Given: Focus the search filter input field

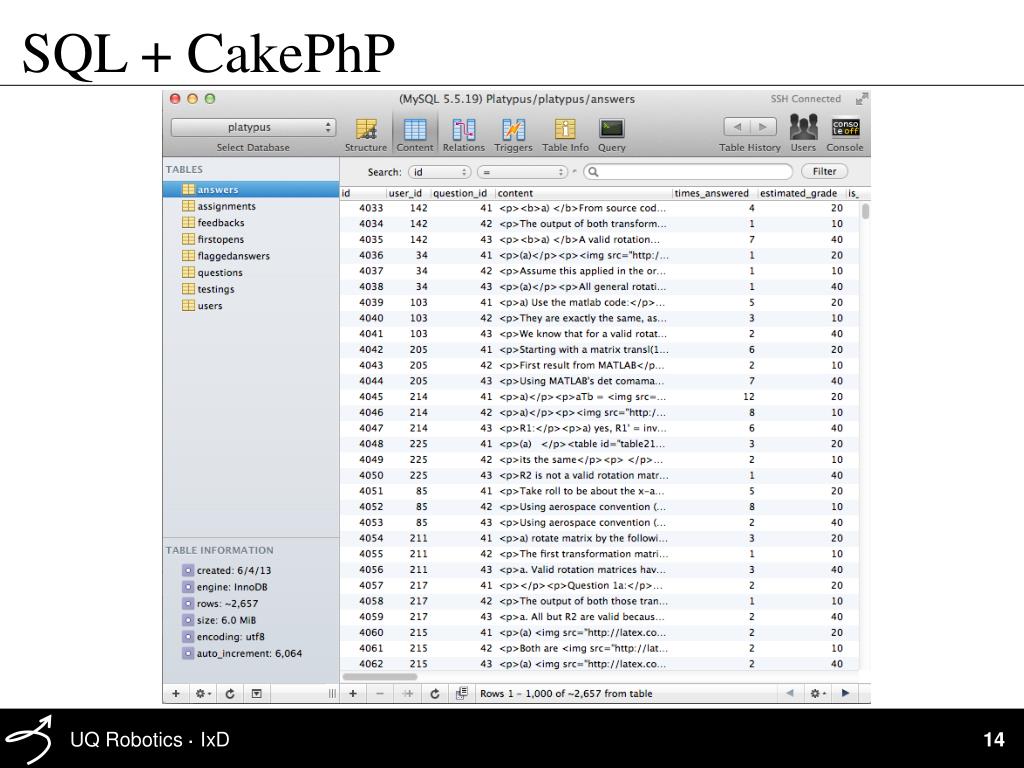Looking at the screenshot, I should (x=688, y=171).
